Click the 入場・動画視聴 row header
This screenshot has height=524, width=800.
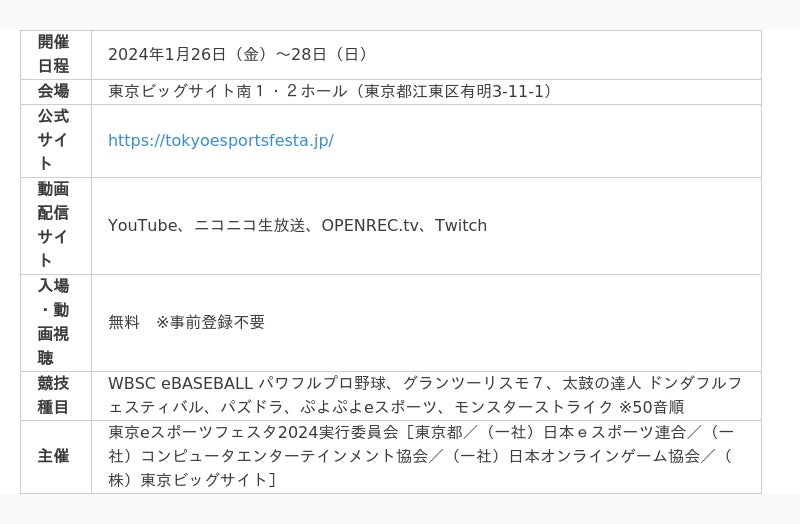(54, 322)
